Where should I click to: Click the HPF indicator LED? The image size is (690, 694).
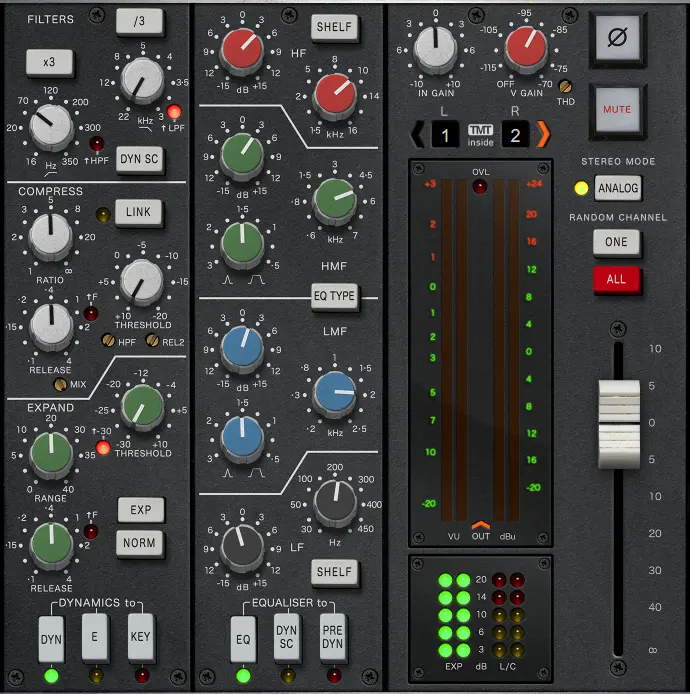(x=97, y=144)
